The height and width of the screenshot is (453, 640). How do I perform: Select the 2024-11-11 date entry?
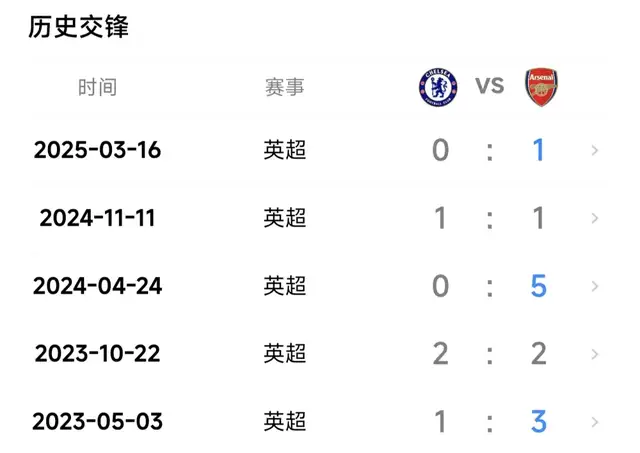pos(97,219)
